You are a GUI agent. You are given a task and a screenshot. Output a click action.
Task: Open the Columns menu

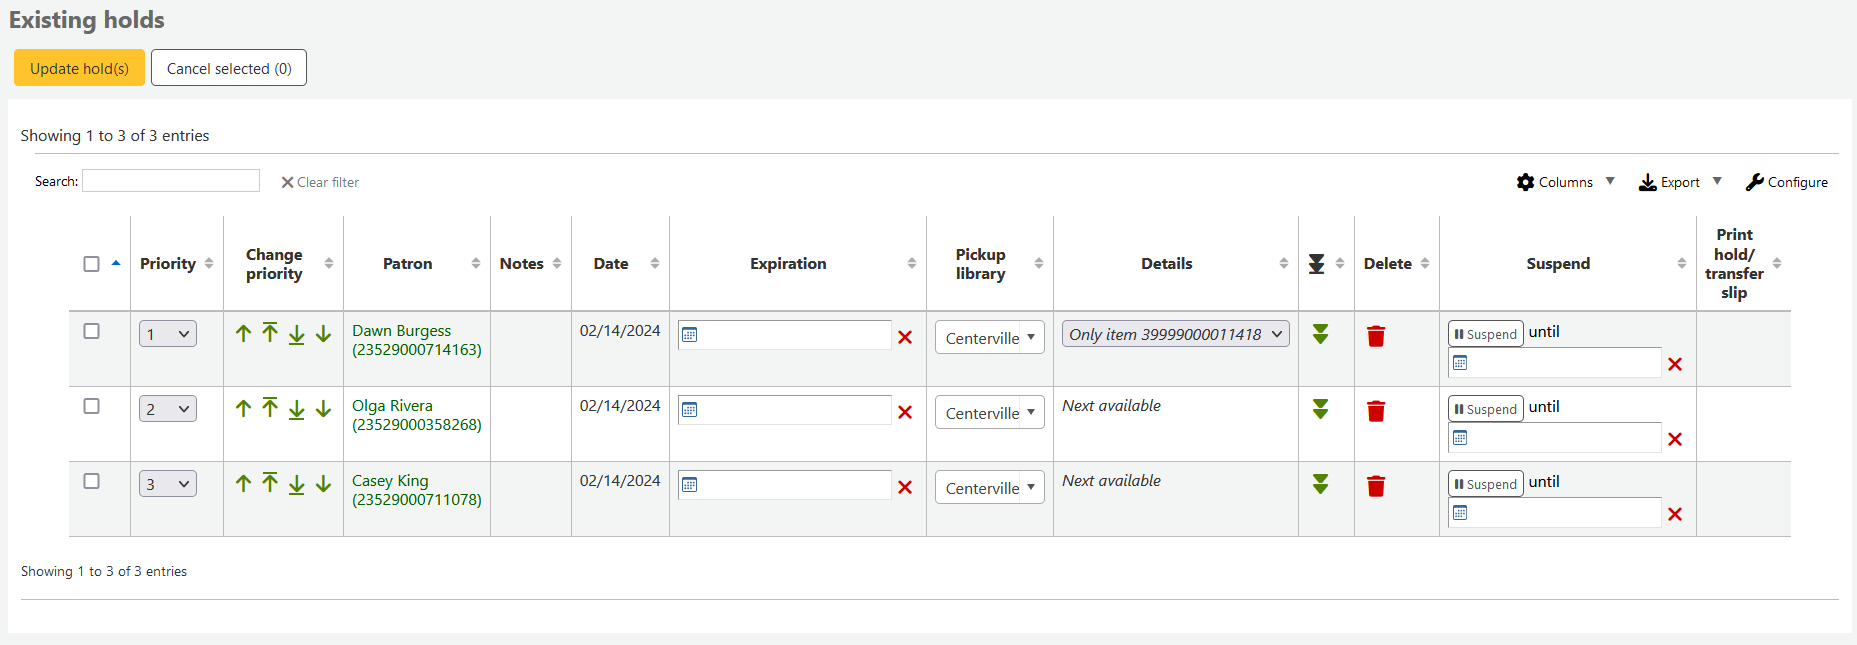pyautogui.click(x=1565, y=182)
